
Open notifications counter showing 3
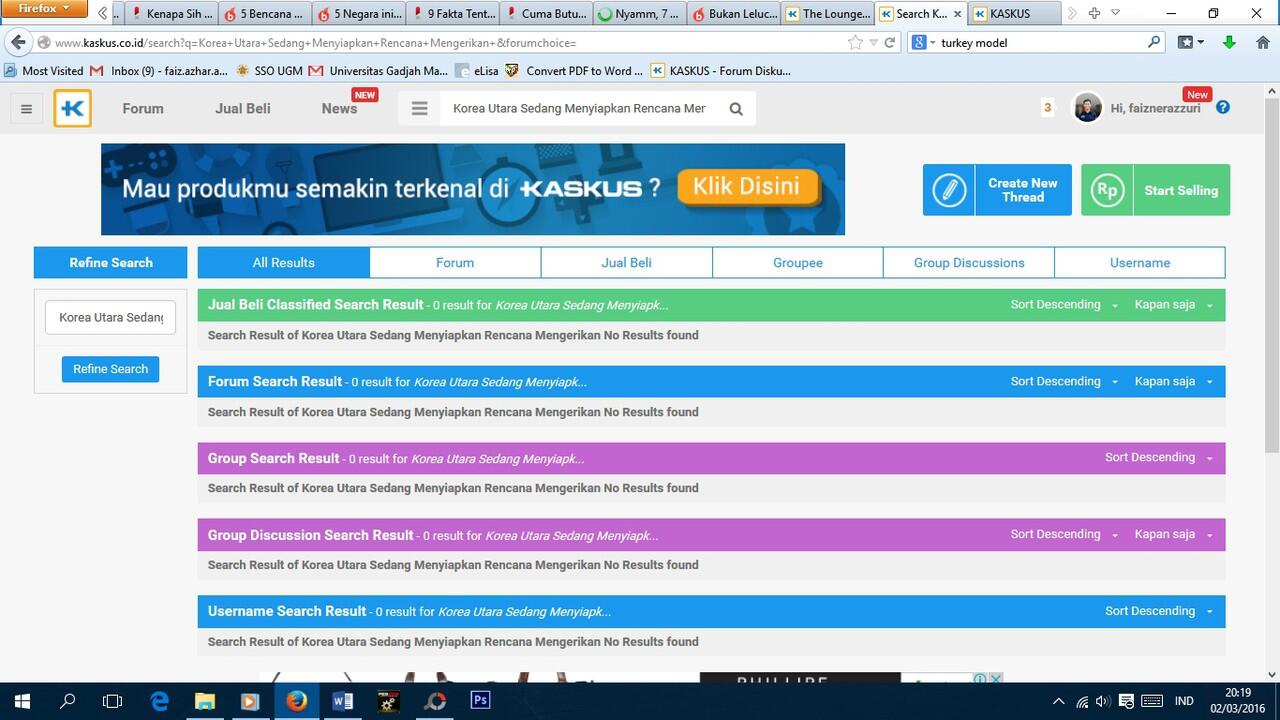pos(1047,108)
